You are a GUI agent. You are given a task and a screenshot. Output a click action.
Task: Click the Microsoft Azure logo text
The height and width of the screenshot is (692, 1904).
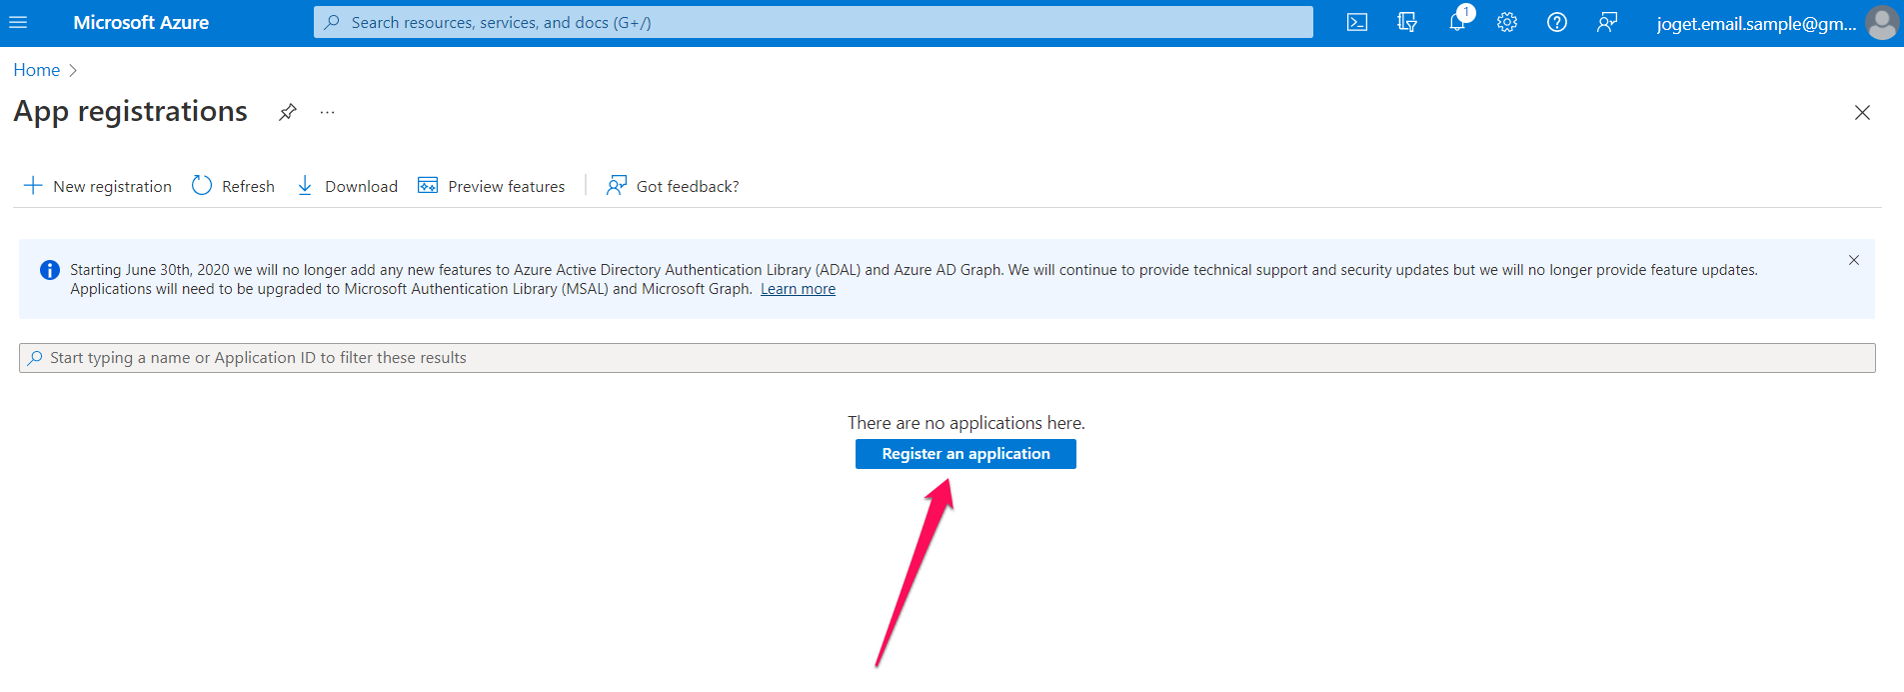click(x=141, y=22)
